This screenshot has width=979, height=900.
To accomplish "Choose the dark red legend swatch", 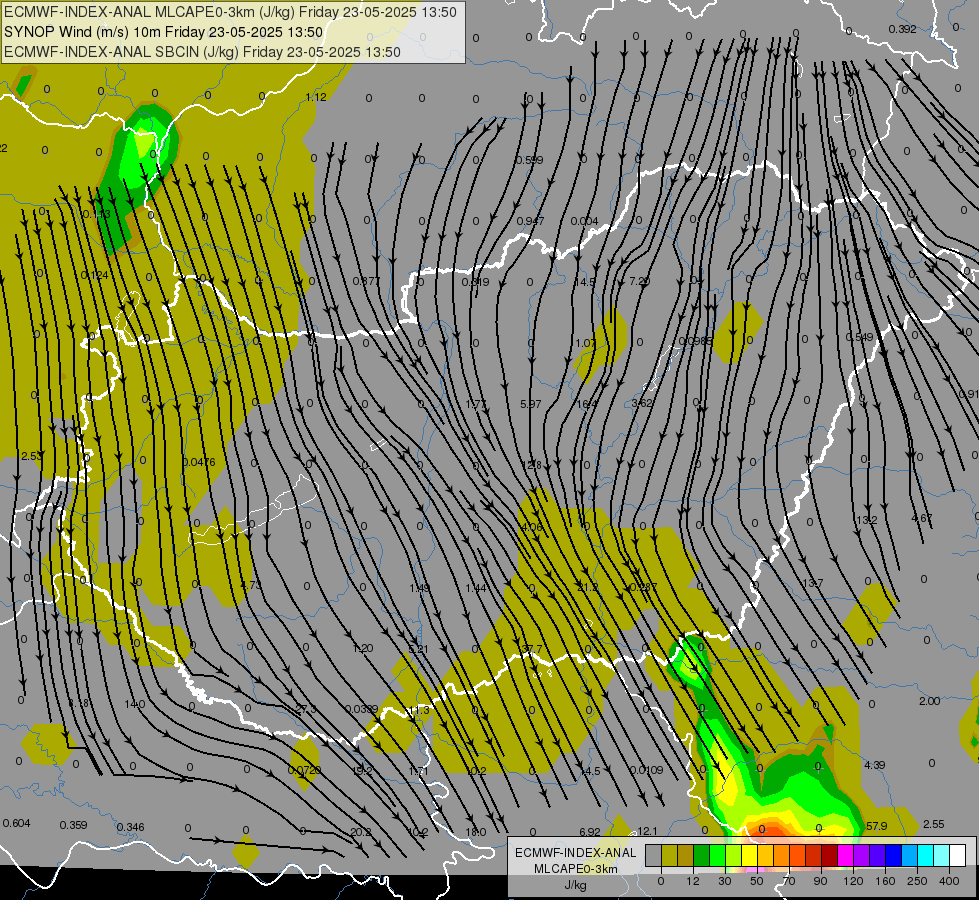I will (830, 855).
